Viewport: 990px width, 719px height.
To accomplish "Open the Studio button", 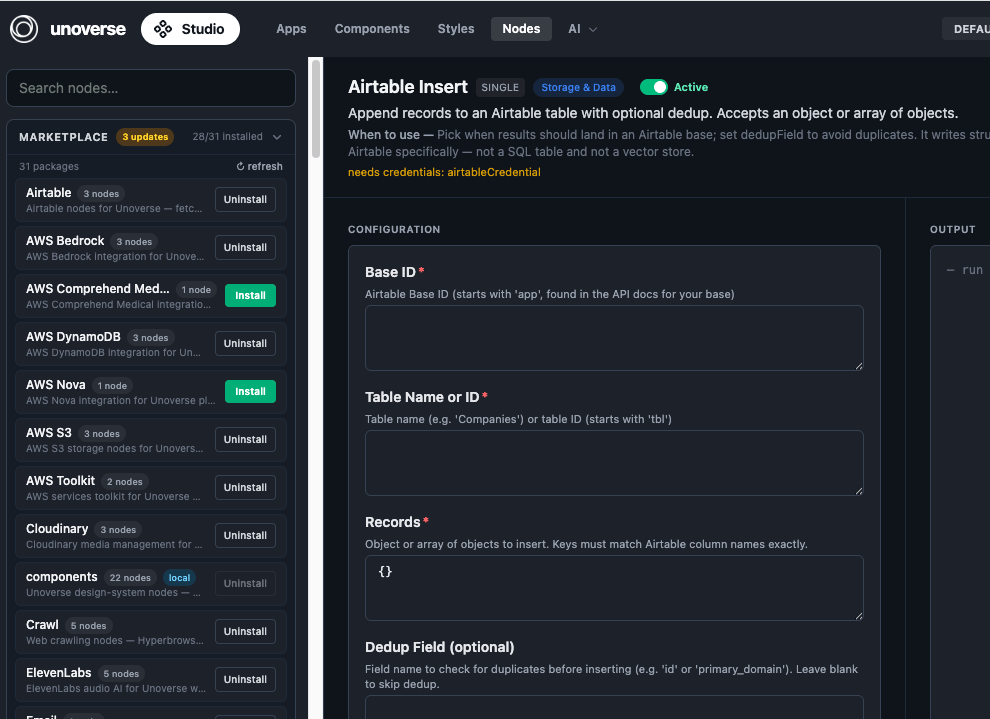I will pyautogui.click(x=190, y=29).
